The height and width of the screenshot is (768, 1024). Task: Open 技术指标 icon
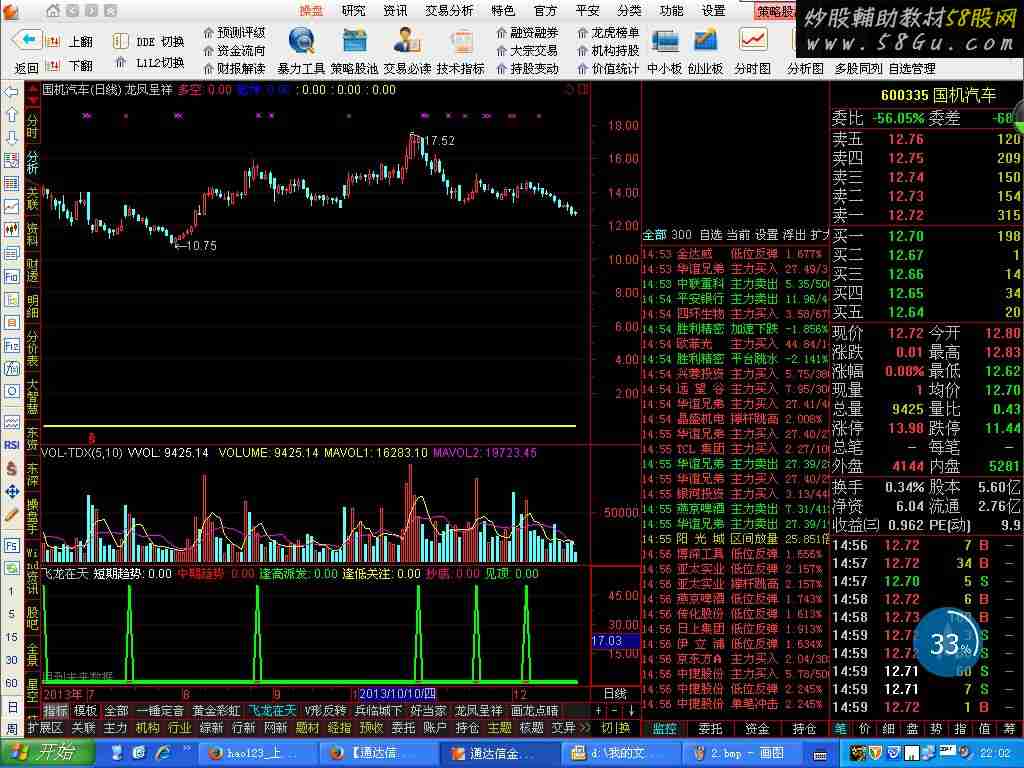(461, 42)
